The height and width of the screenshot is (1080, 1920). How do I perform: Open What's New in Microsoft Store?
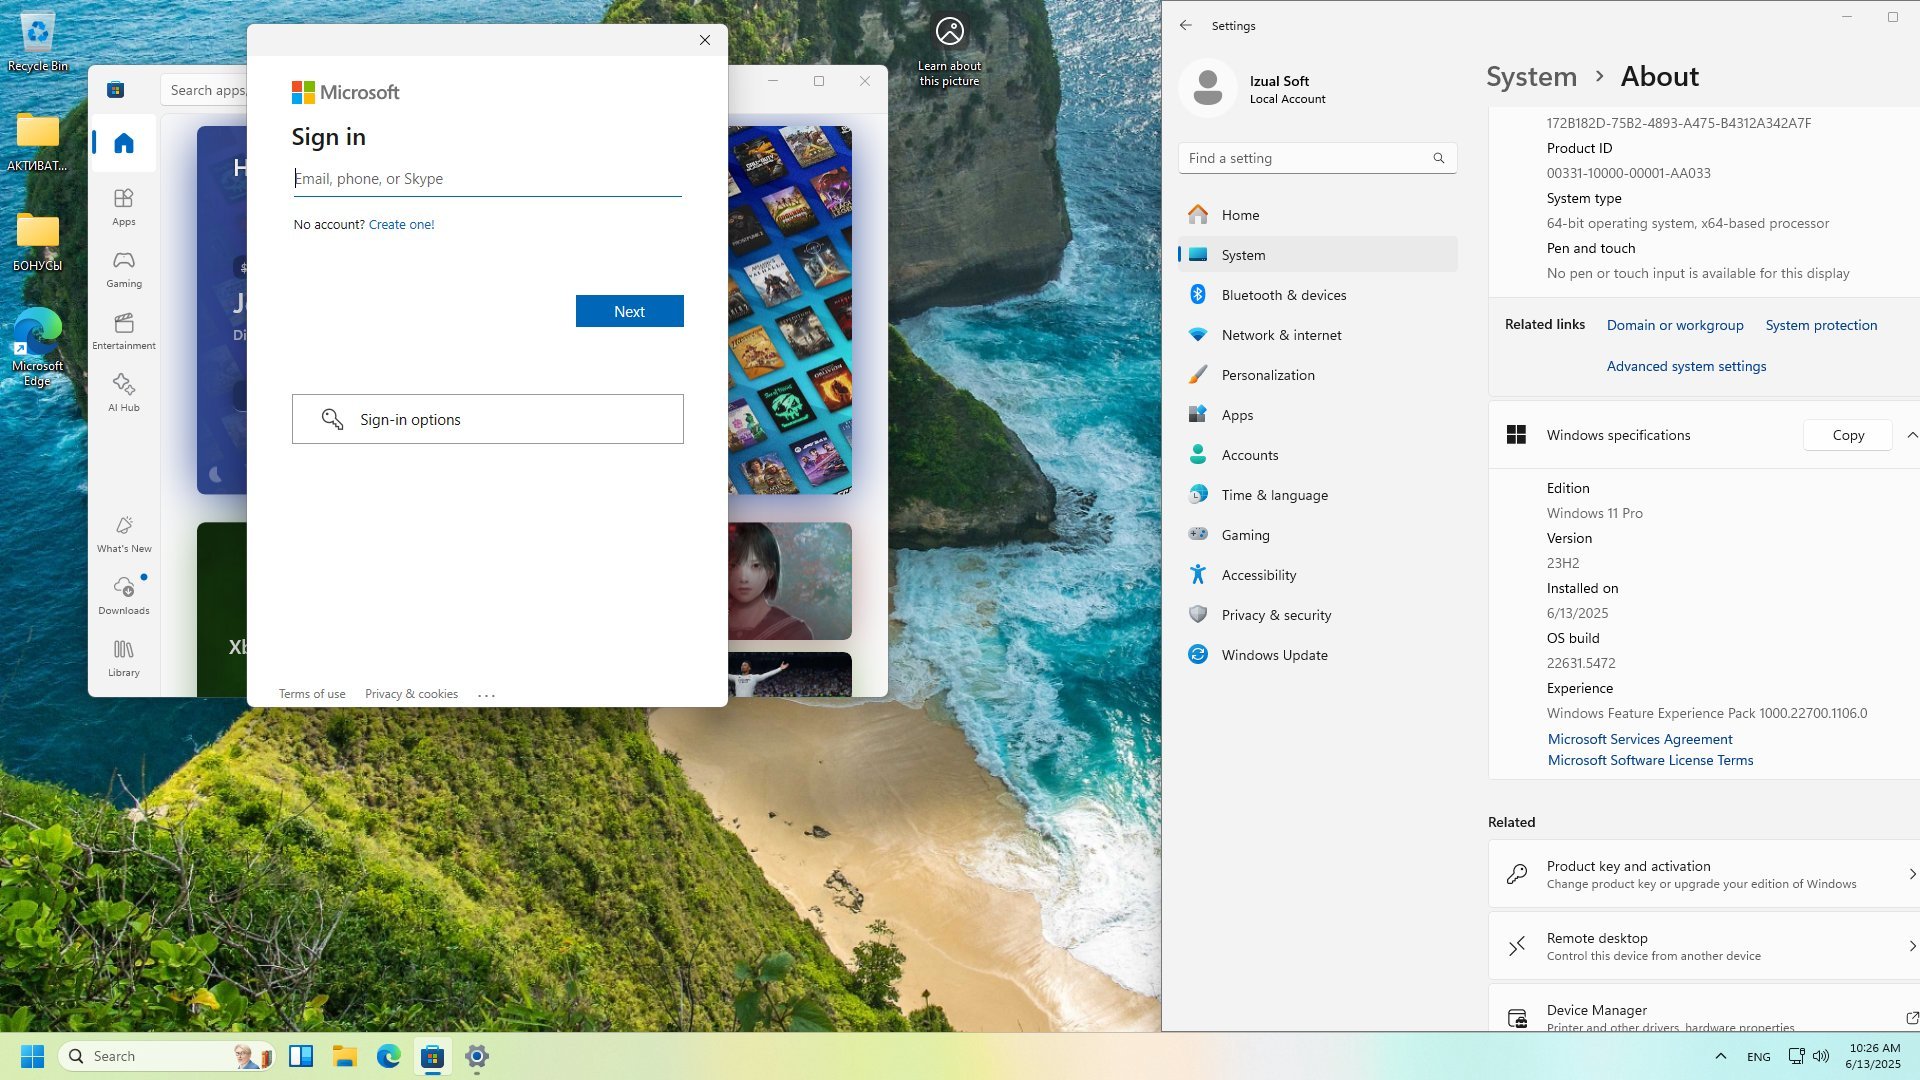(124, 534)
